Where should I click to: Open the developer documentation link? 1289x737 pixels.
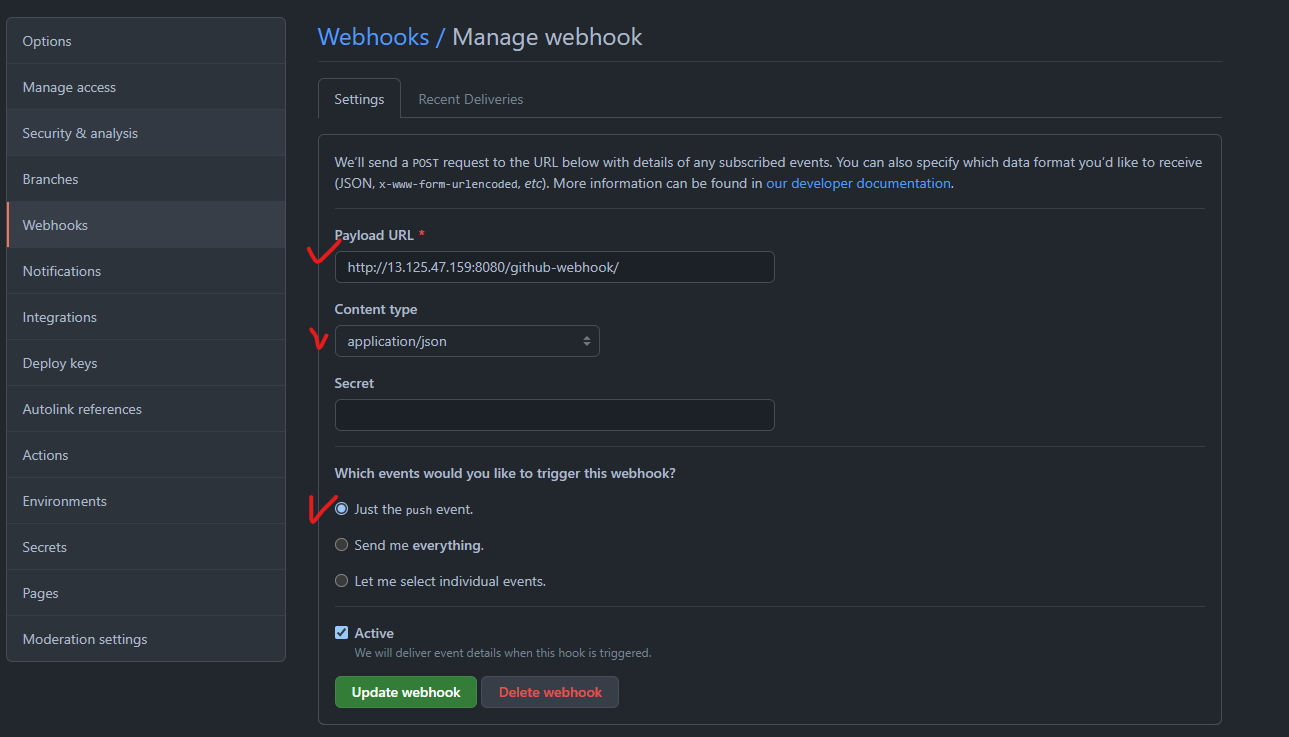click(x=858, y=183)
